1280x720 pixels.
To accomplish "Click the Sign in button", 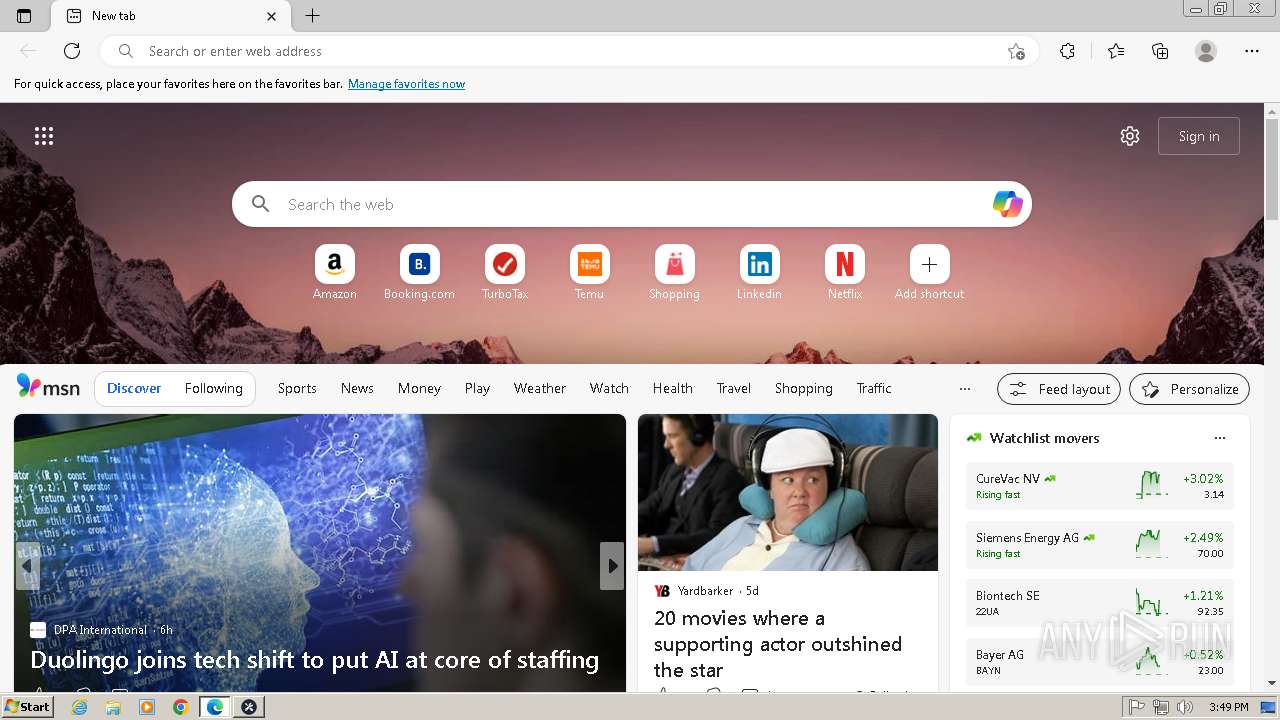I will click(1199, 136).
